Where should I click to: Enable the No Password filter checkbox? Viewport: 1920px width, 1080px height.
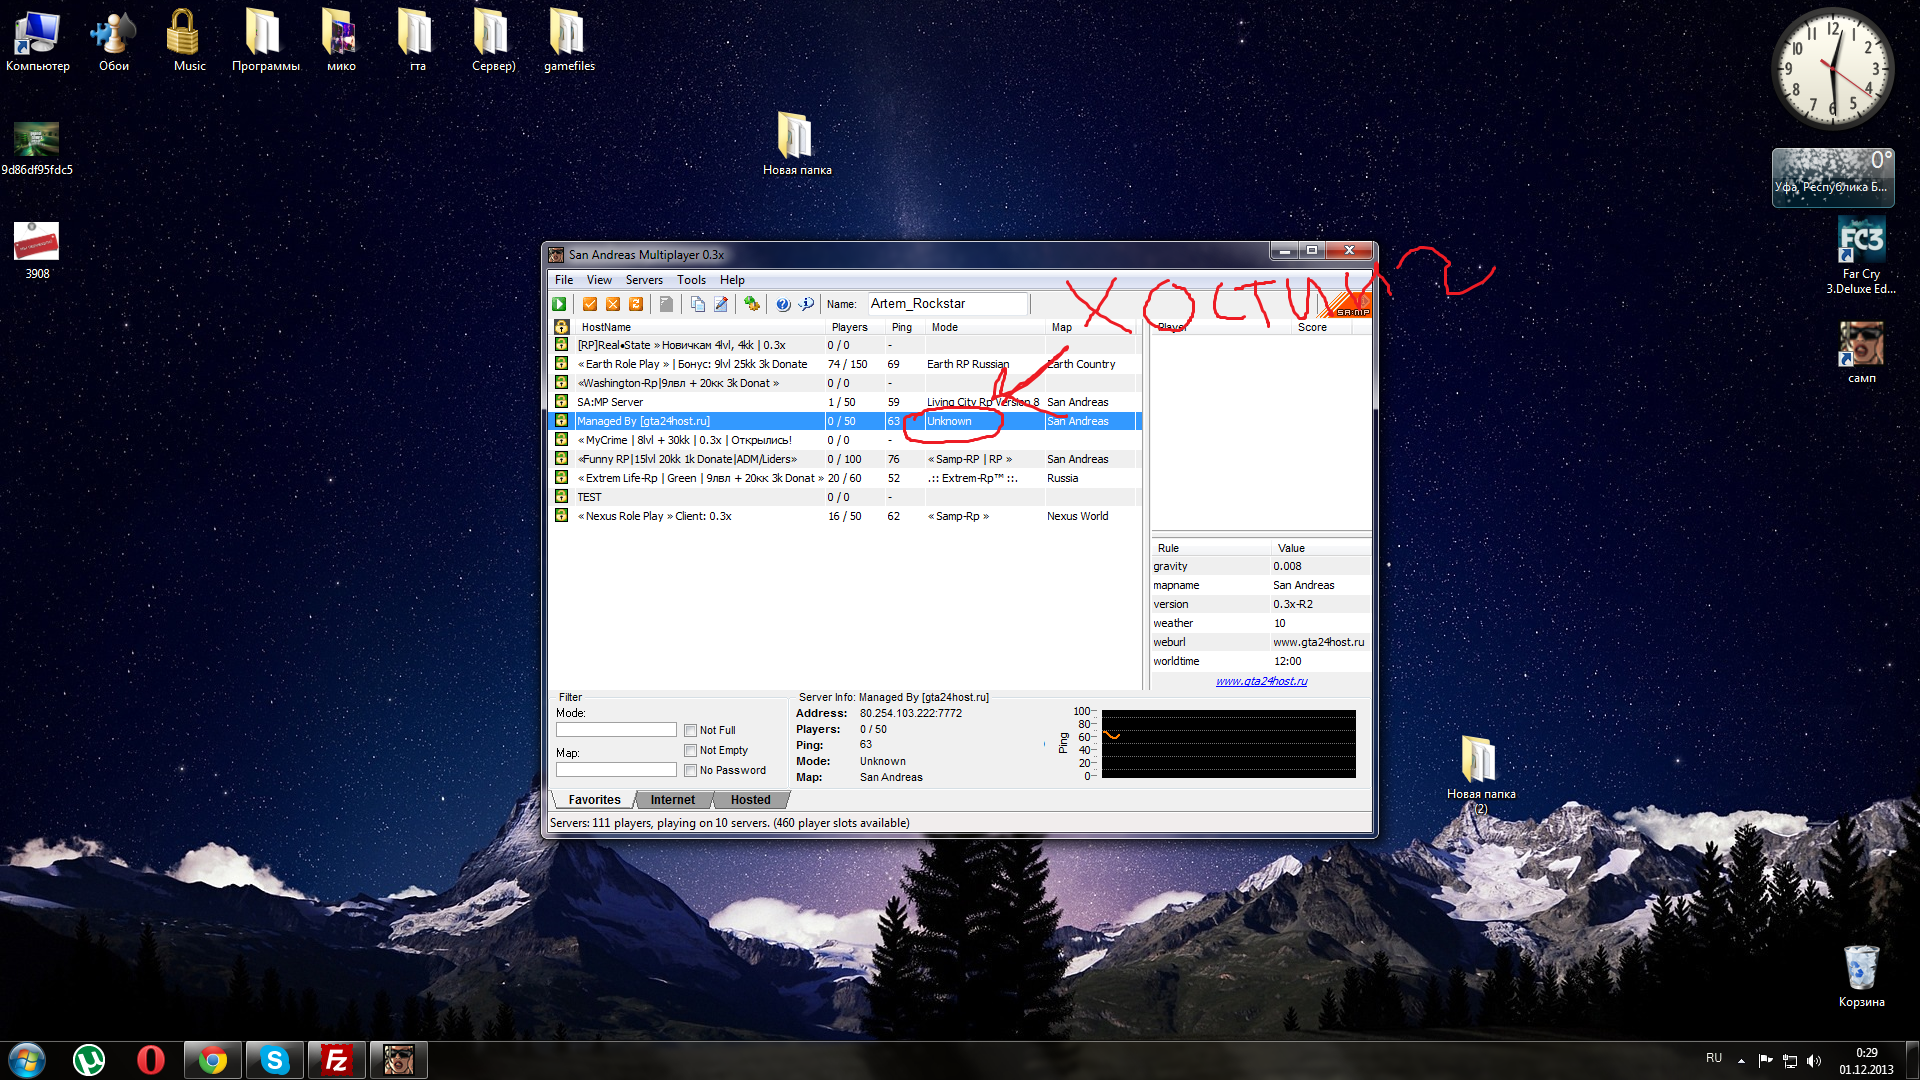(x=690, y=771)
